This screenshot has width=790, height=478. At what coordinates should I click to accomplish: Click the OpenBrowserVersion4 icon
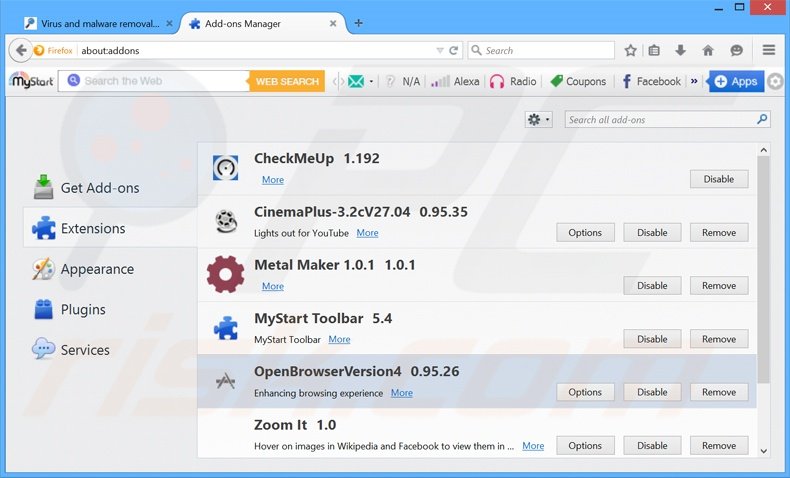click(225, 381)
